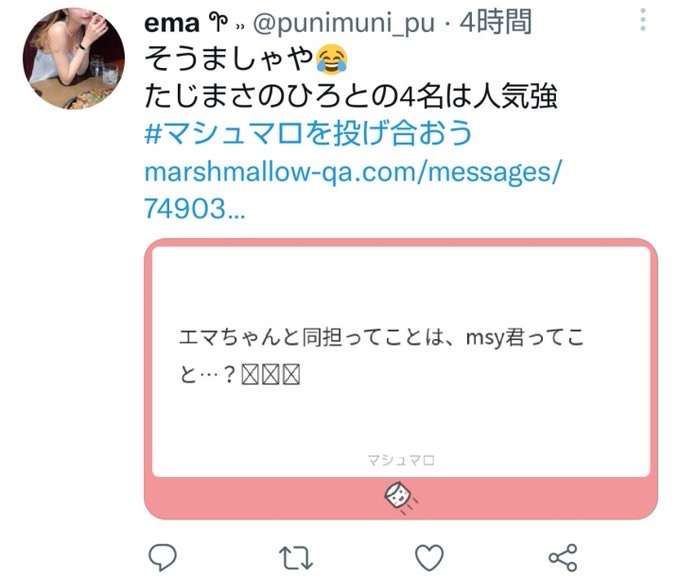Open the three-dot more options menu
This screenshot has width=680, height=578.
(643, 20)
